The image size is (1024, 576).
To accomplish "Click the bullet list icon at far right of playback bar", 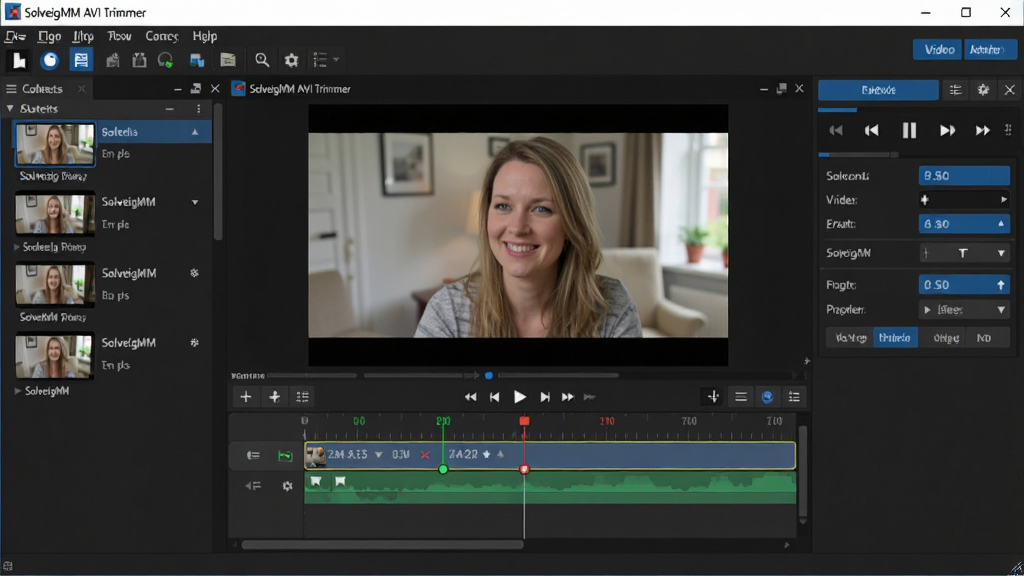I will pos(794,397).
